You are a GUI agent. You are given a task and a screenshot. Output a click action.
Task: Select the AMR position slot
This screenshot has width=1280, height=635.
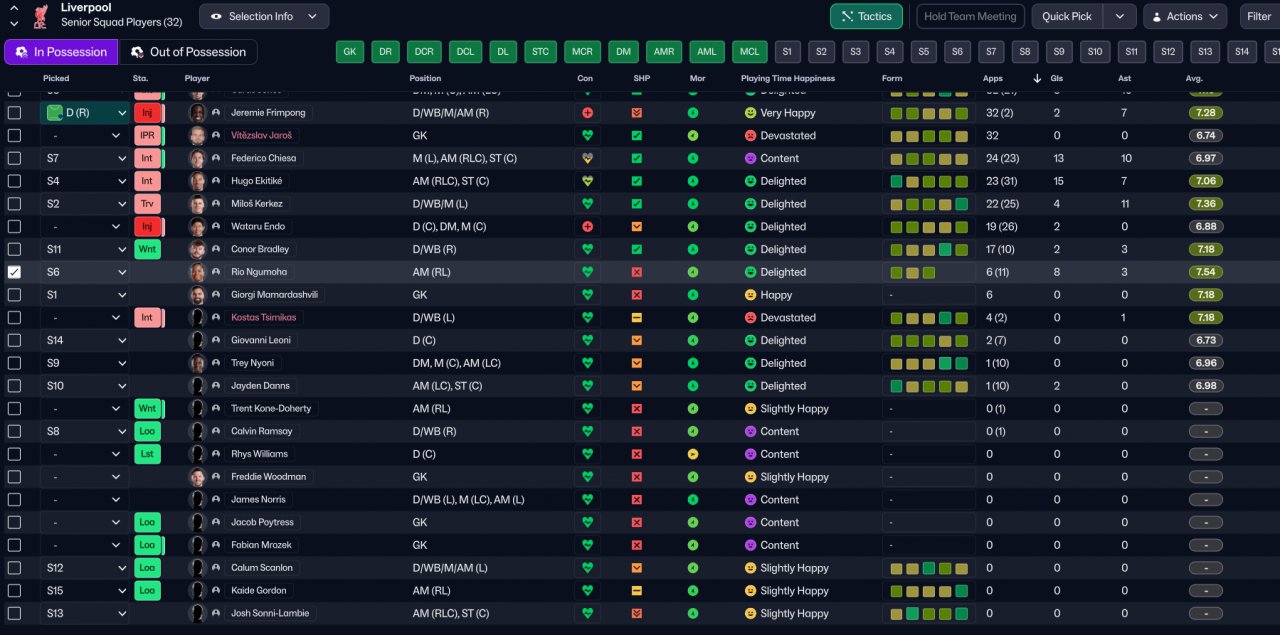click(662, 52)
